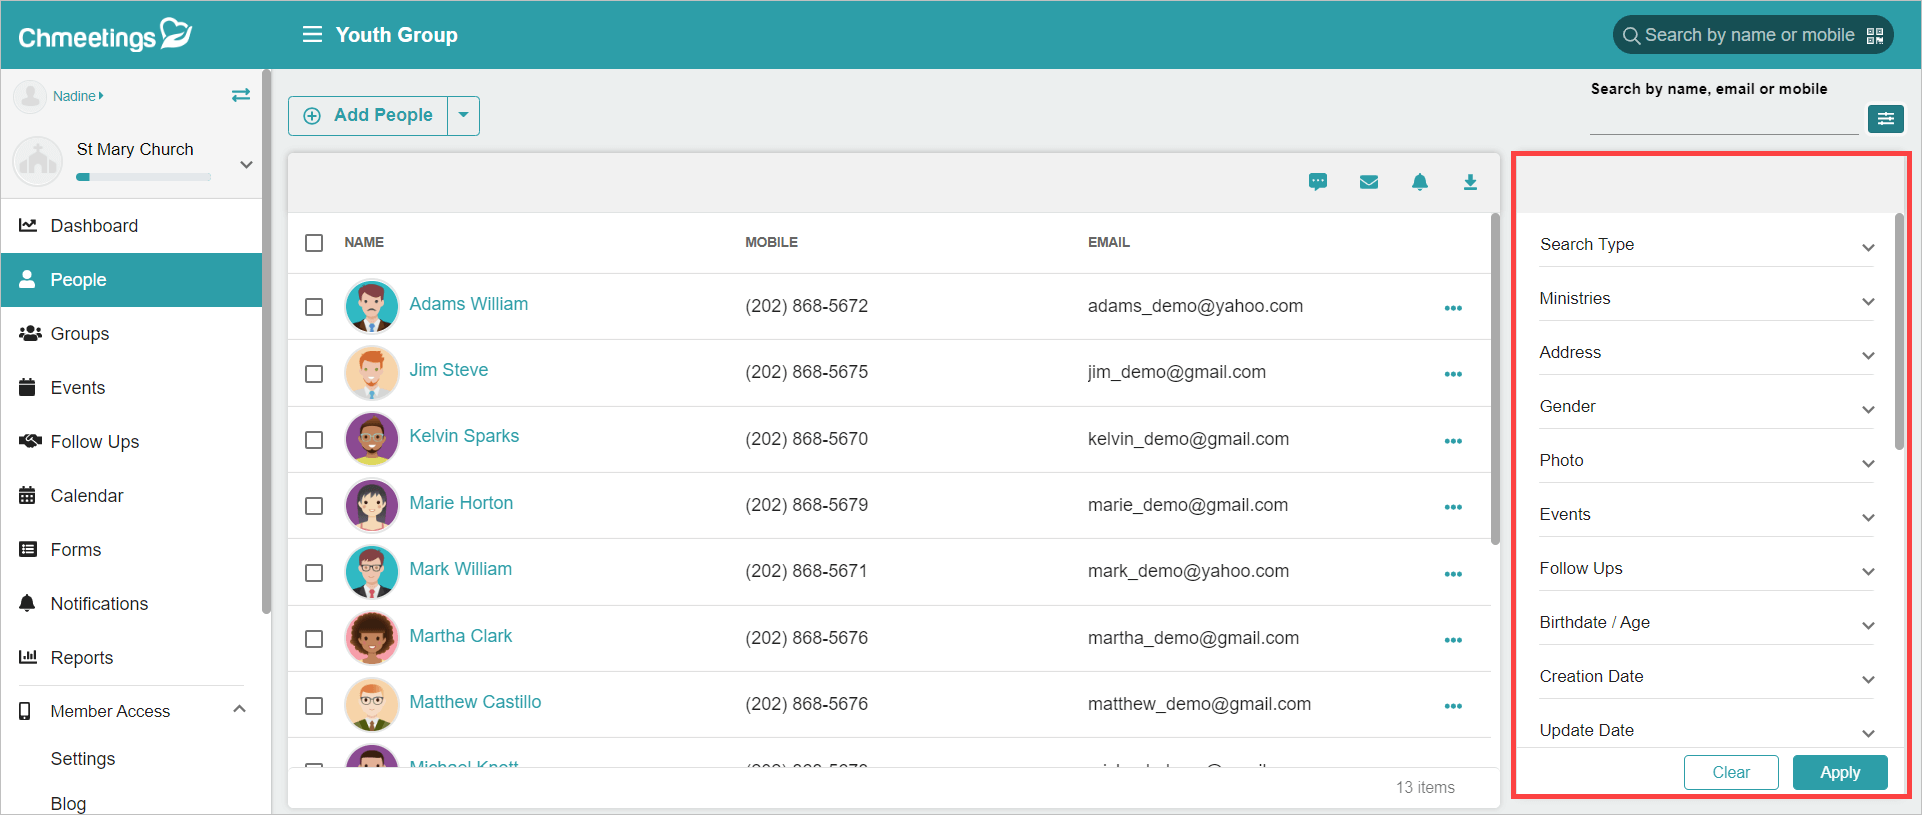Viewport: 1922px width, 815px height.
Task: Go to Groups in the sidebar
Action: pos(131,334)
